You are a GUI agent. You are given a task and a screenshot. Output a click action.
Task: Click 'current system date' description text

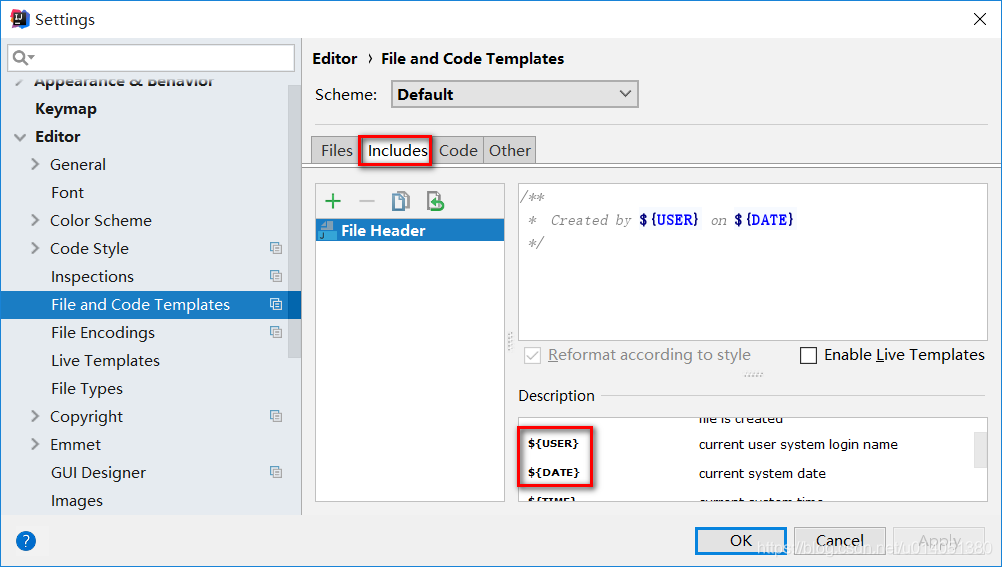click(762, 474)
